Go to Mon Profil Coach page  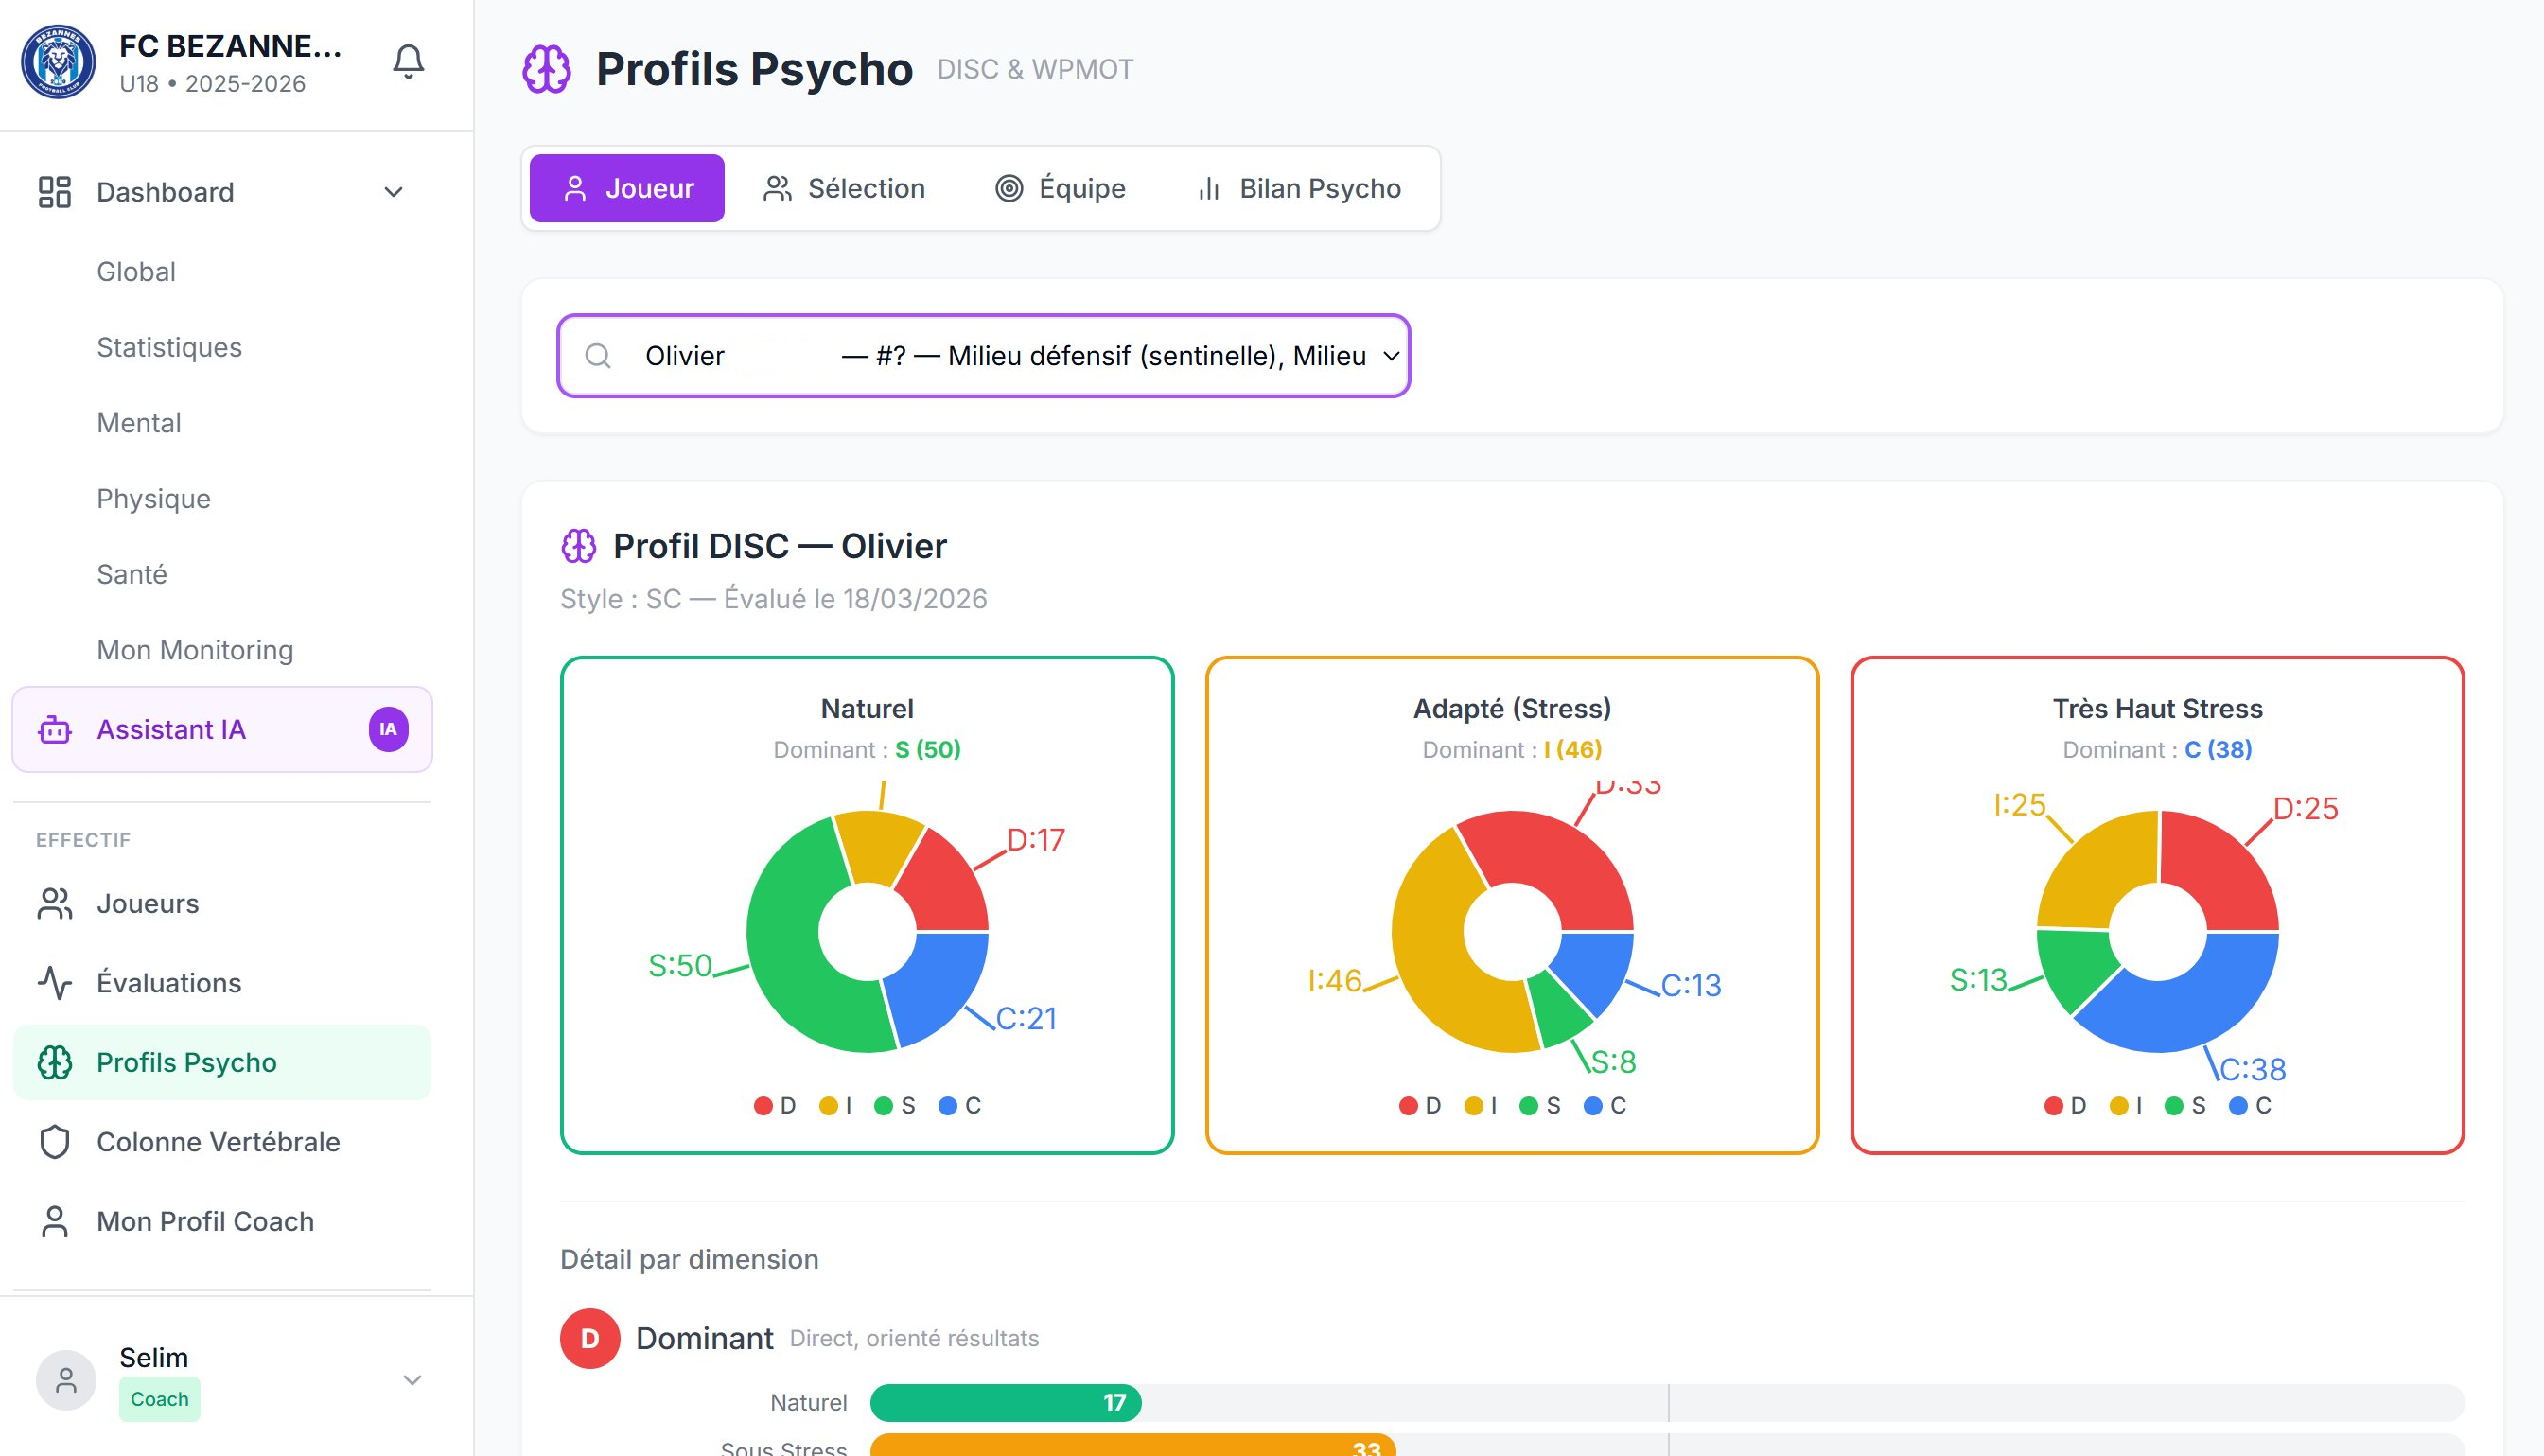[222, 1222]
